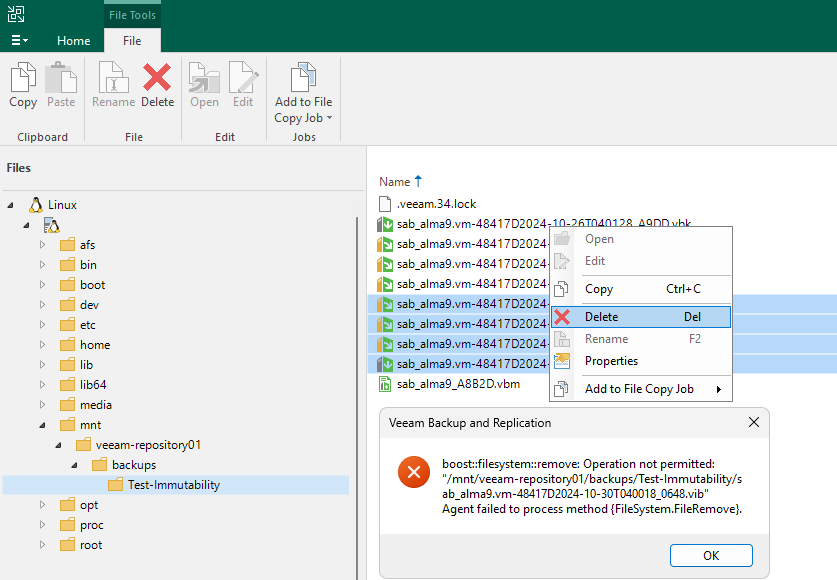Image resolution: width=837 pixels, height=580 pixels.
Task: Select the Test-Immutability folder
Action: coord(160,484)
